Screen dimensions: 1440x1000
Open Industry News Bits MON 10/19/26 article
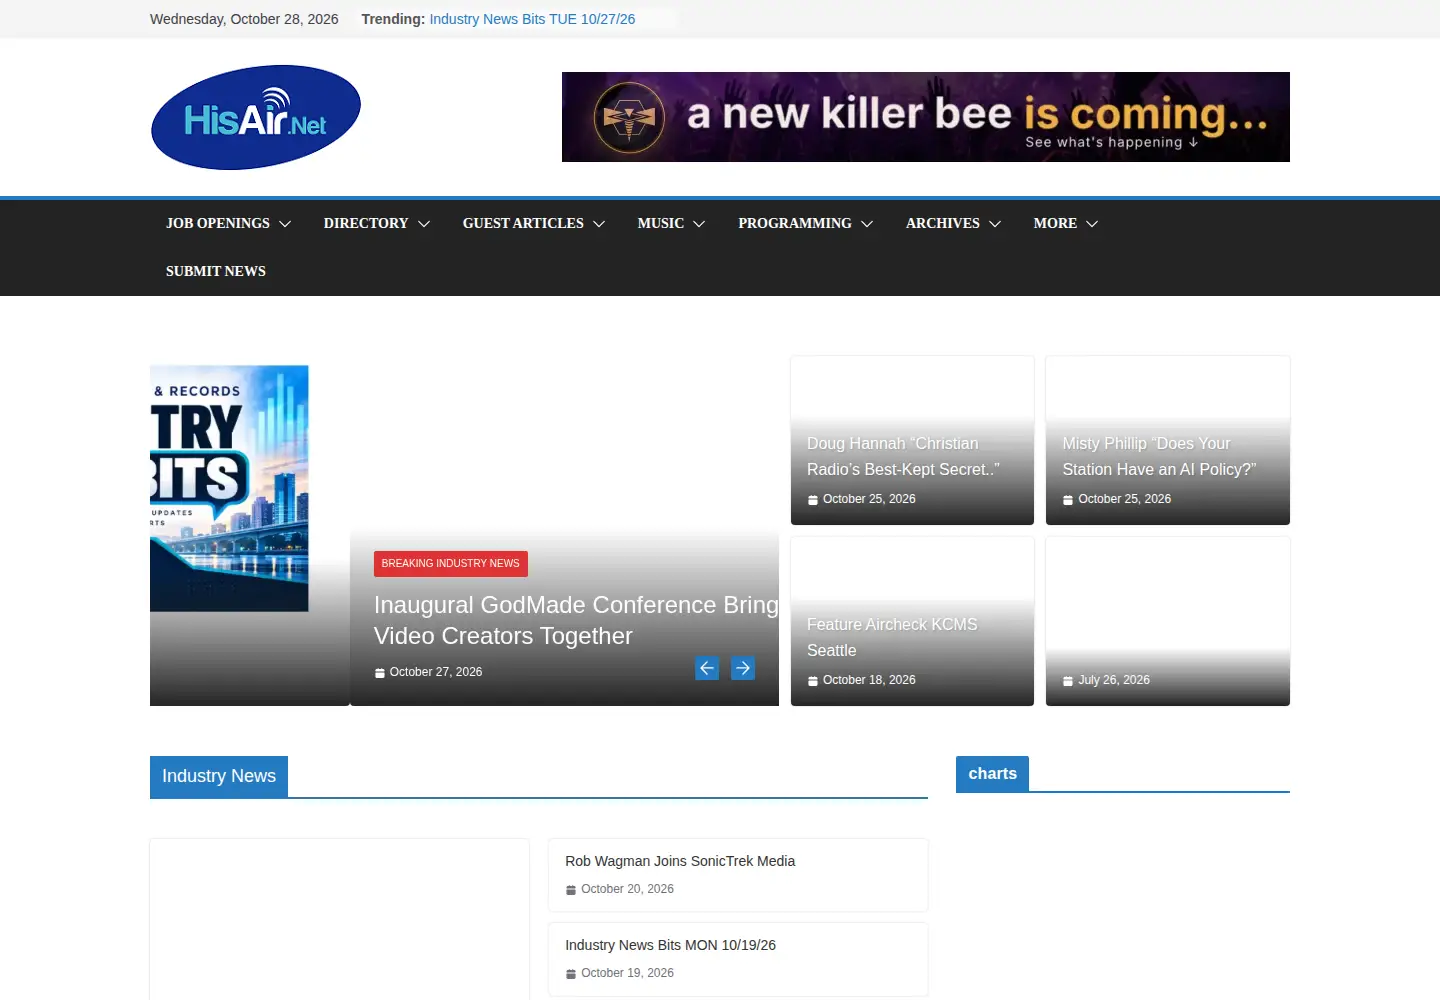[670, 945]
